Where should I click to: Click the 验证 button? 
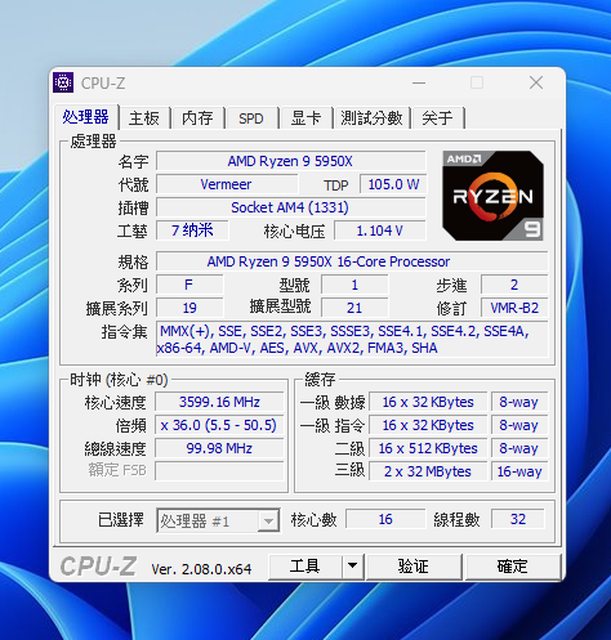pos(413,566)
